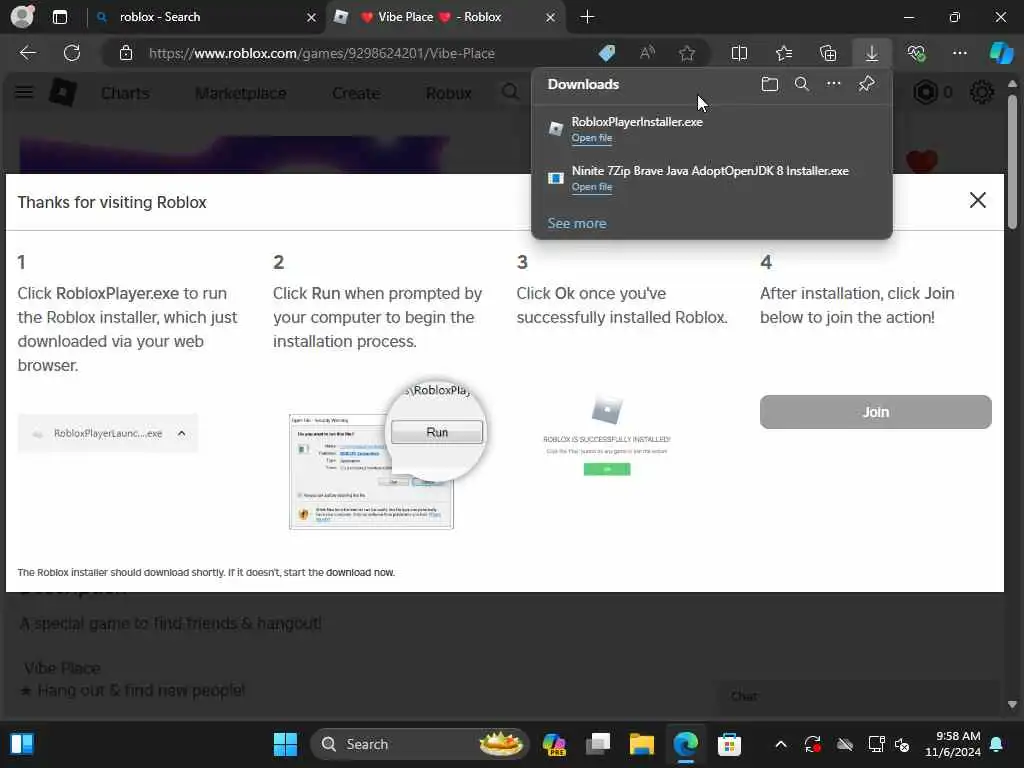Add this page to favorites star
This screenshot has height=768, width=1024.
[687, 53]
